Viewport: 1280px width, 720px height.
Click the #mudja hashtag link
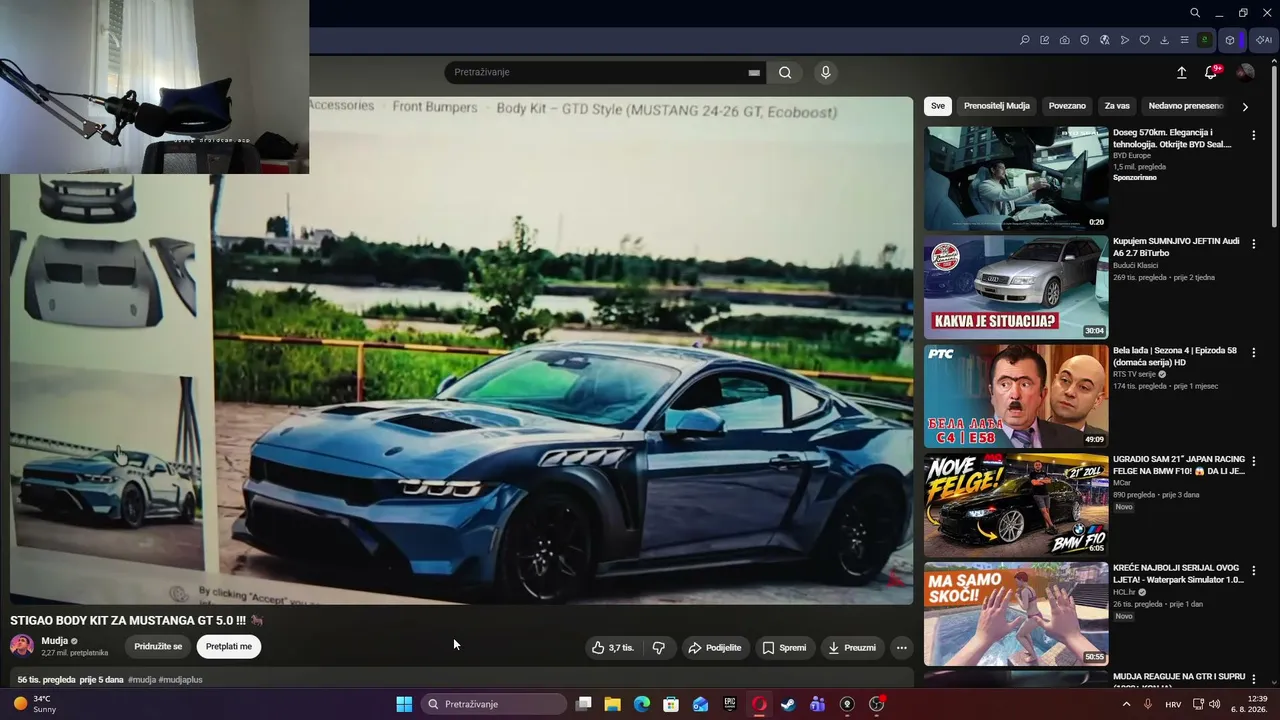click(x=141, y=680)
